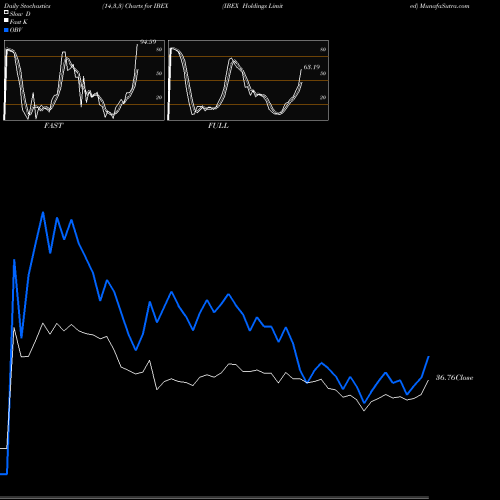Click the 50 axis label in the FULL chart
The width and height of the screenshot is (500, 500).
click(x=323, y=73)
